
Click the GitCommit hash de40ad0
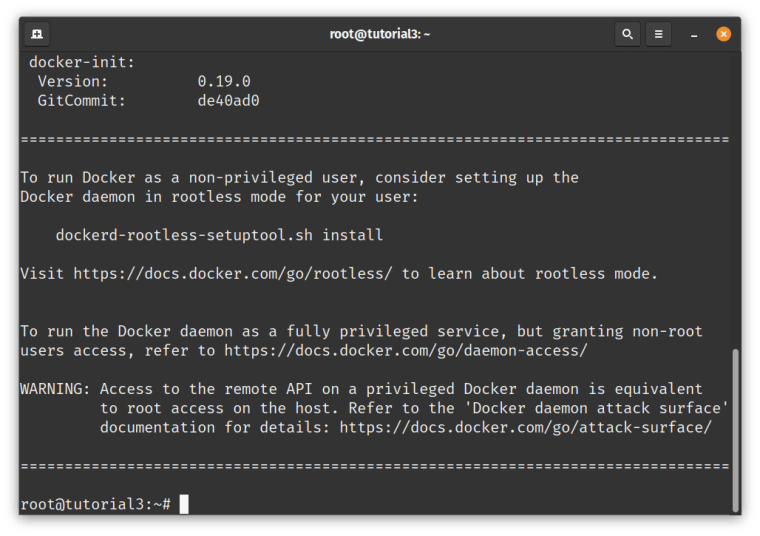(x=228, y=100)
